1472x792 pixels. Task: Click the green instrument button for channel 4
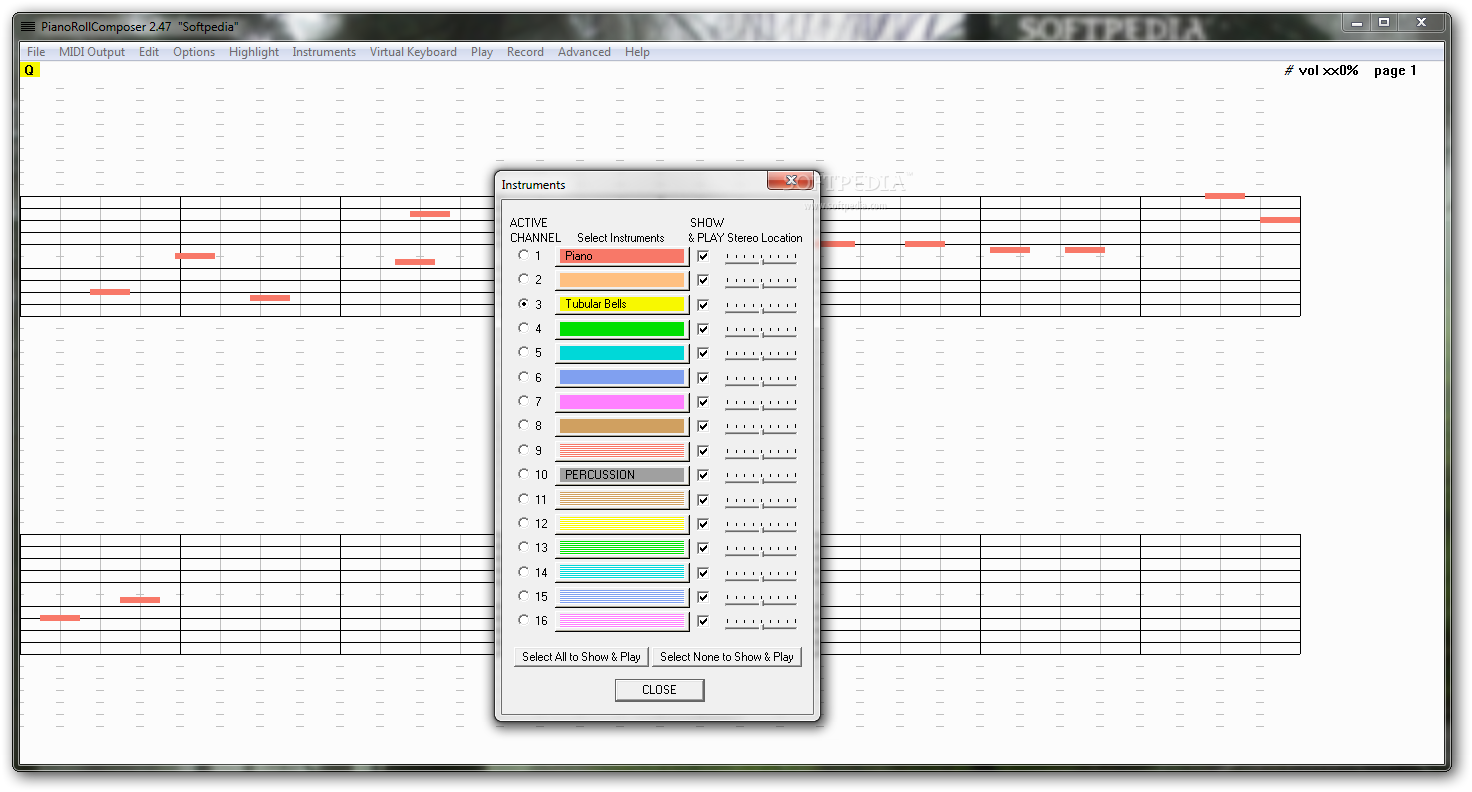point(622,329)
